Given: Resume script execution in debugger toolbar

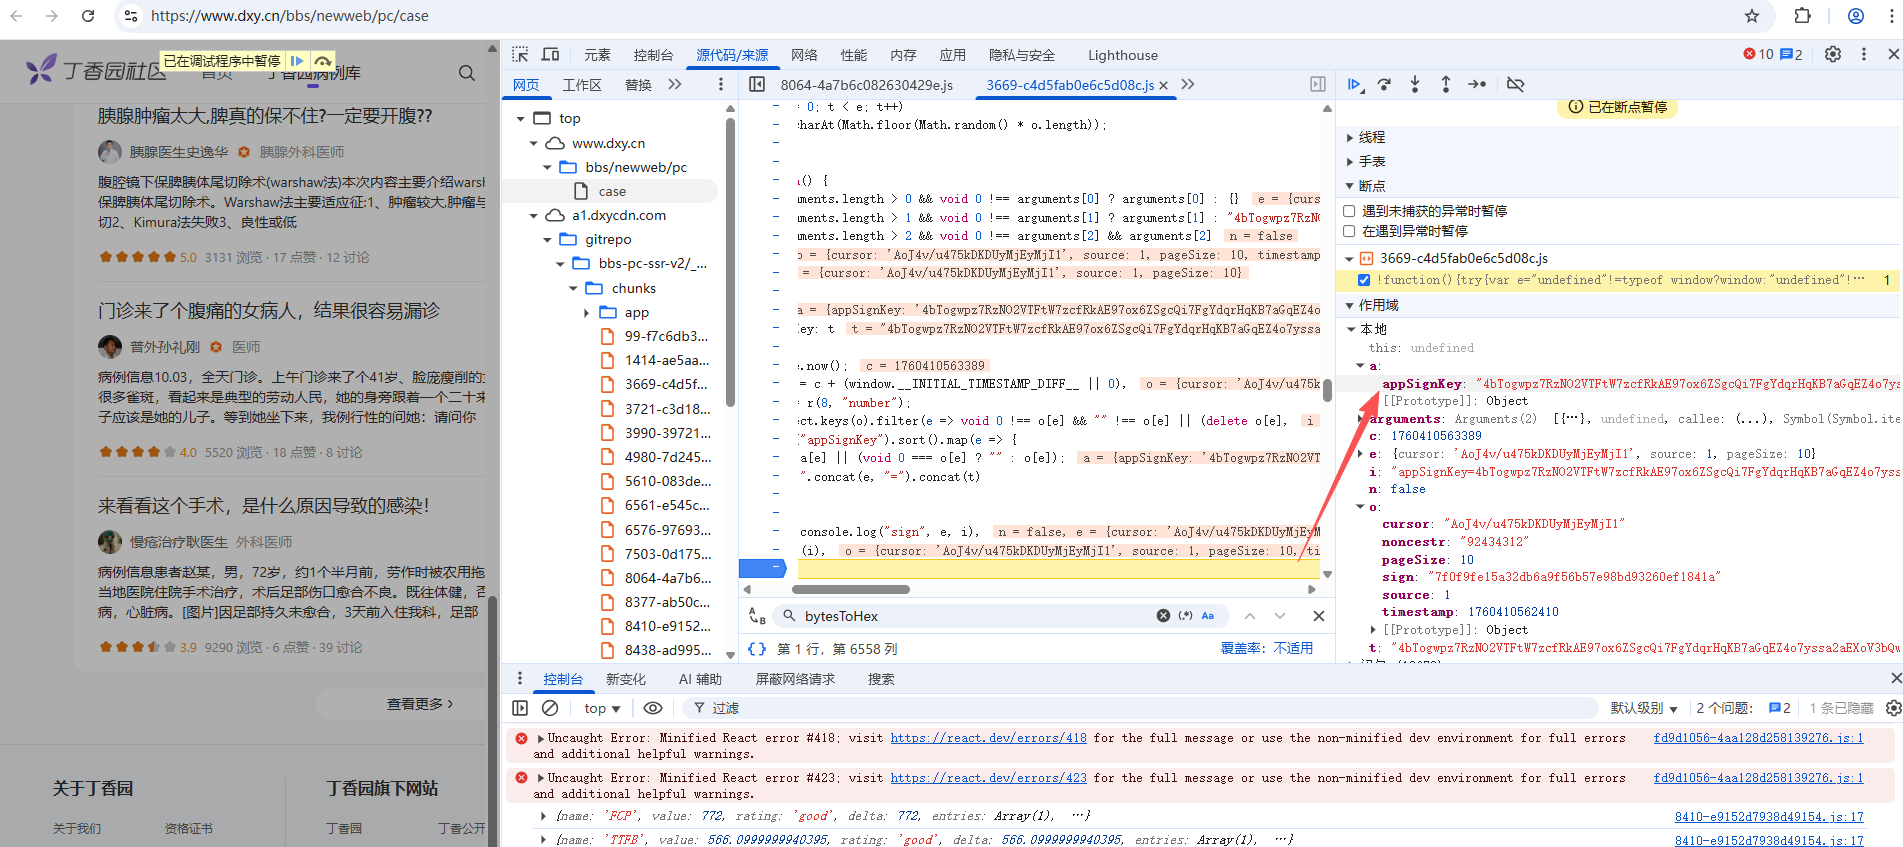Looking at the screenshot, I should point(1354,85).
